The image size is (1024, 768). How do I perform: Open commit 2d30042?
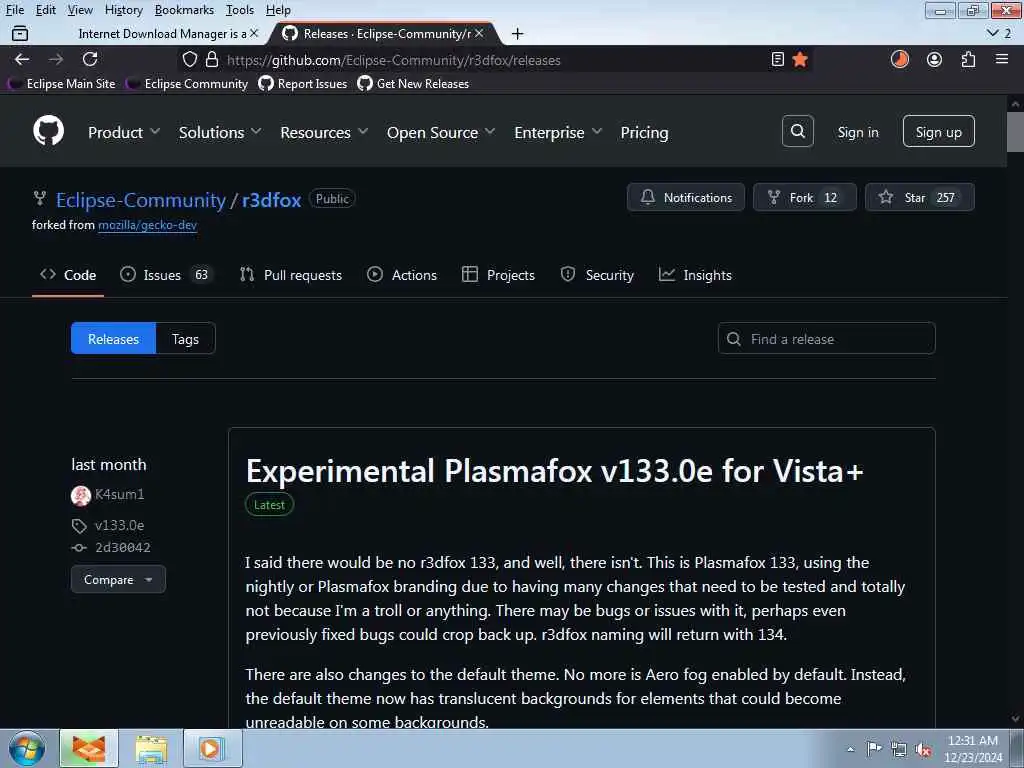coord(123,547)
